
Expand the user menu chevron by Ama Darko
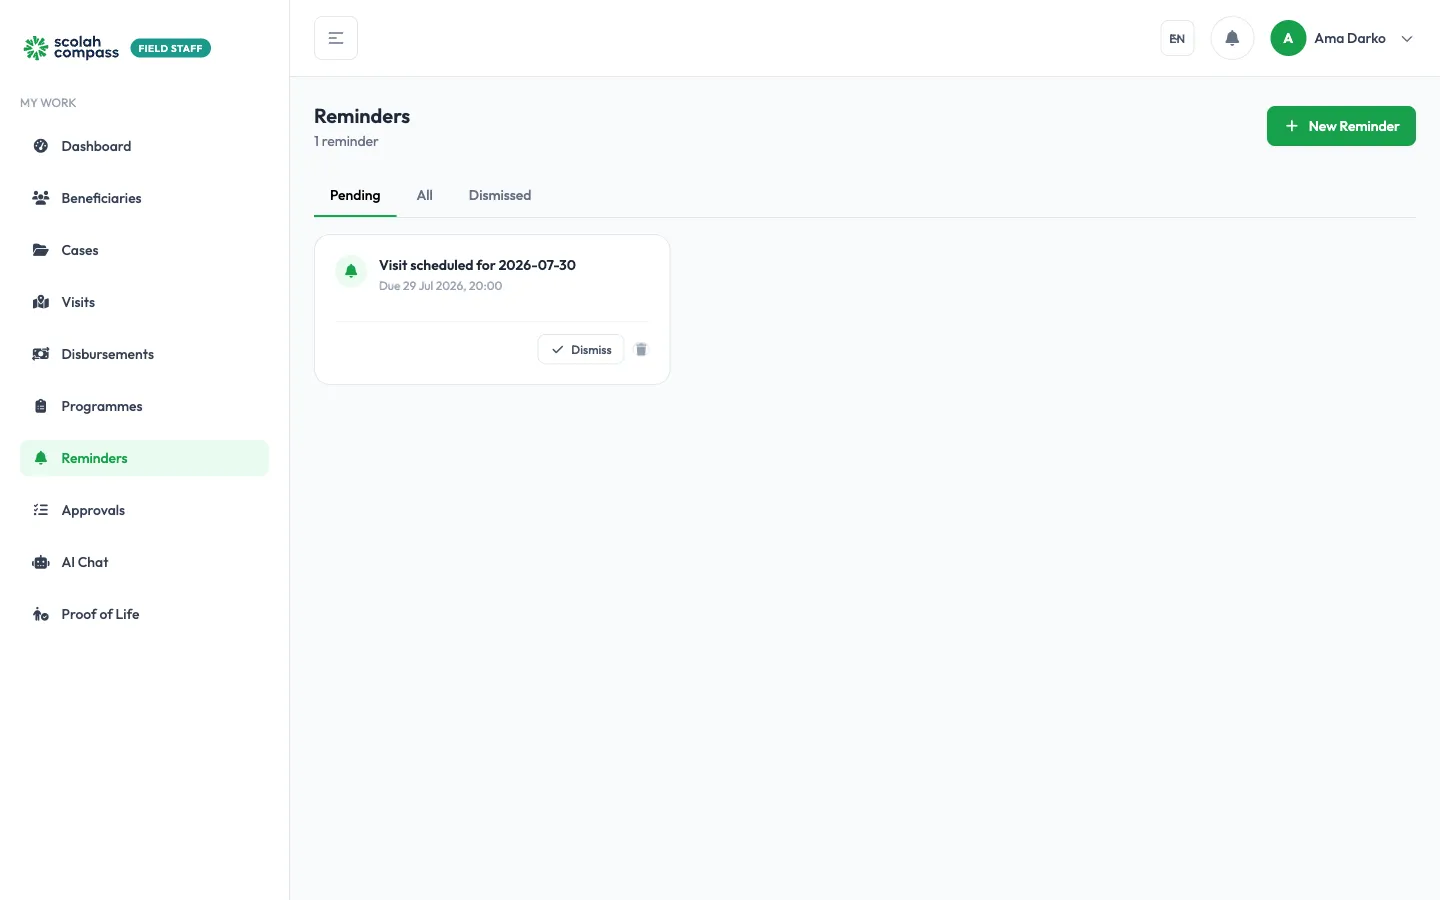tap(1407, 39)
